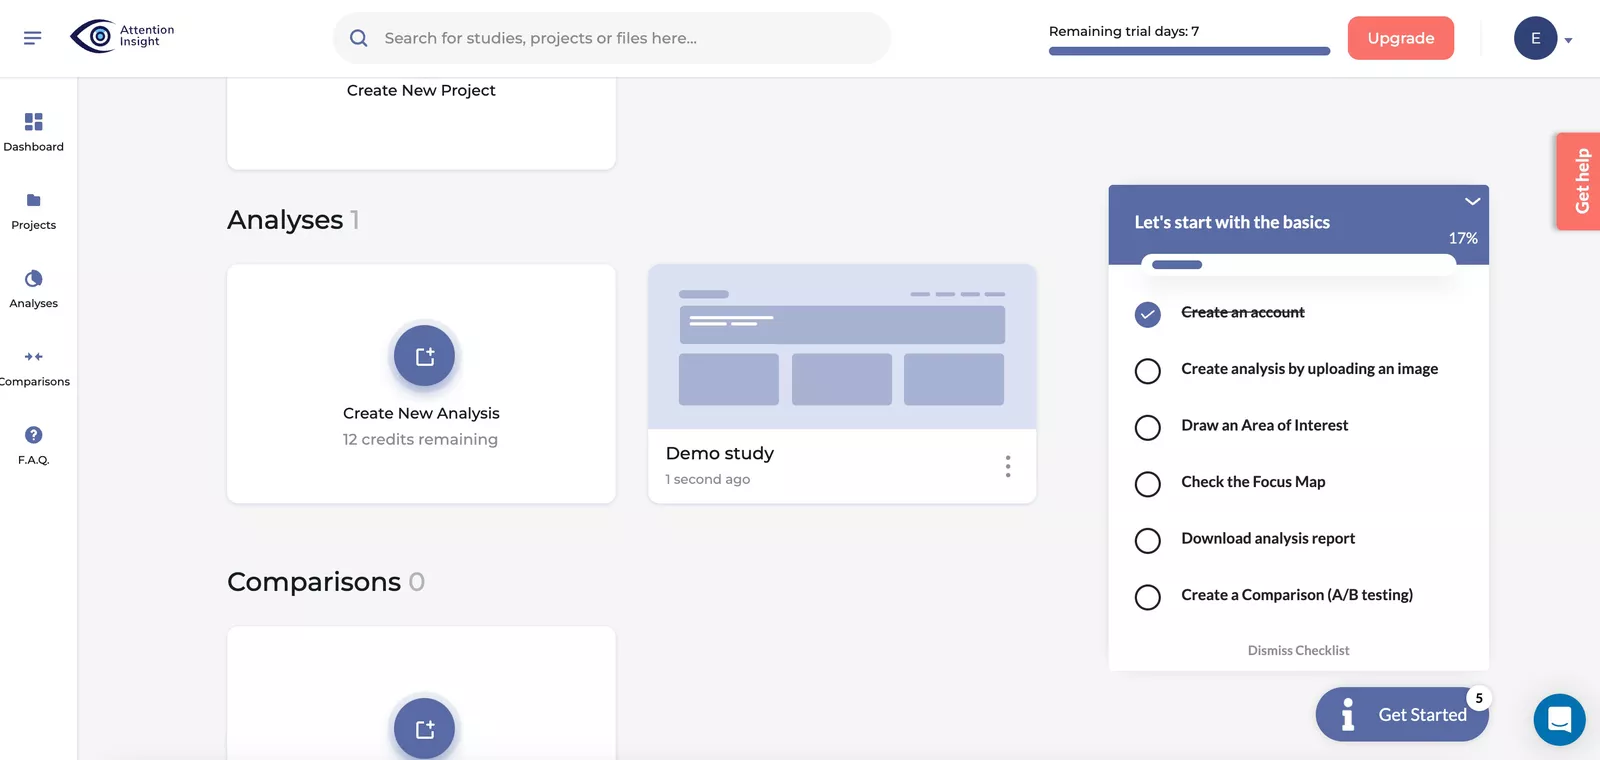Click Dismiss Checklist link

click(x=1298, y=650)
